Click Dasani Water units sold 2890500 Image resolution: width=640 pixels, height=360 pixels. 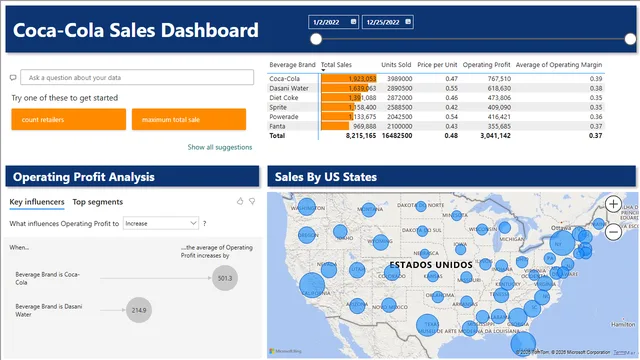click(399, 88)
